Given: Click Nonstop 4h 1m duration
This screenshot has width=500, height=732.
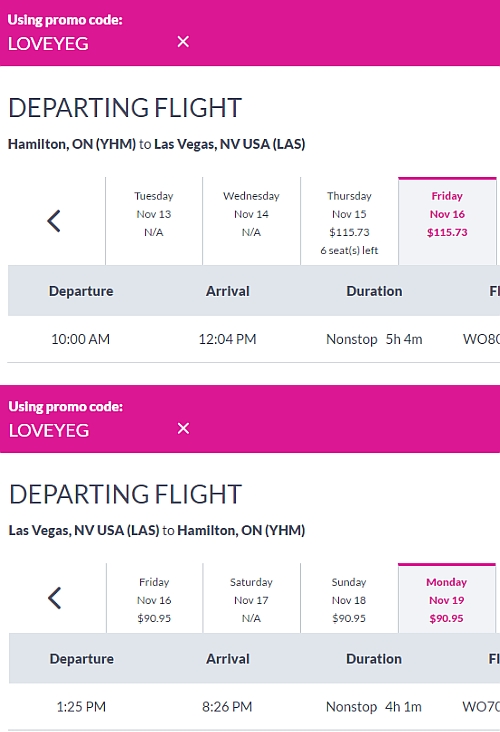Looking at the screenshot, I should (373, 706).
